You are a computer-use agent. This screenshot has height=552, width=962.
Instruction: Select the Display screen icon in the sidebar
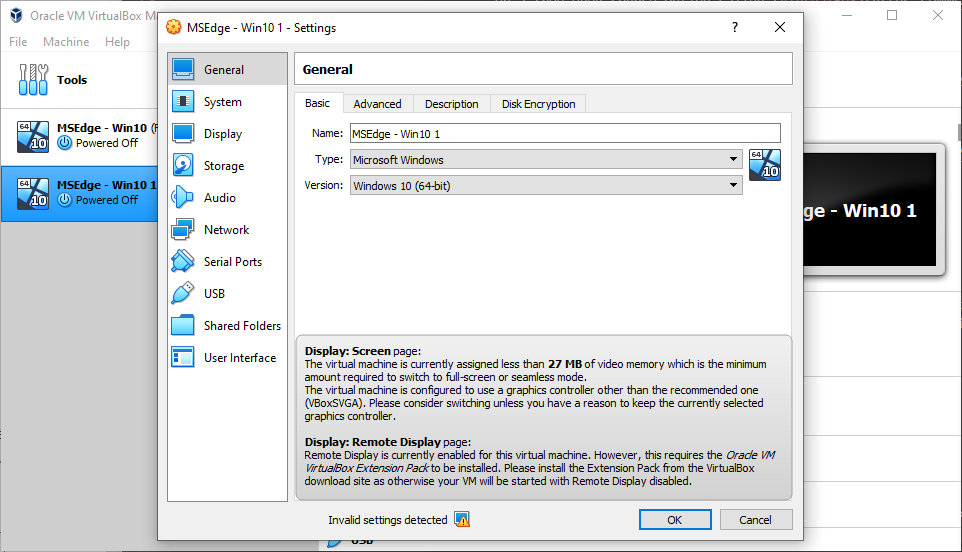(x=183, y=133)
